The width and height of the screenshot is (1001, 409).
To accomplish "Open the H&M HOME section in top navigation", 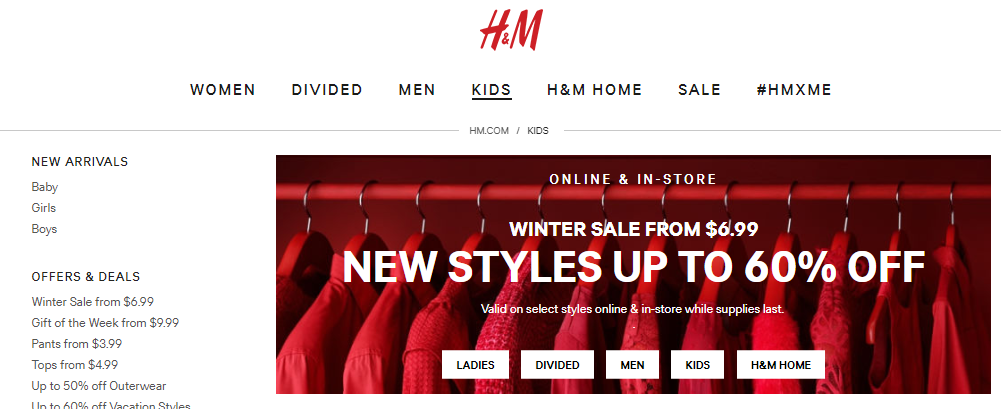I will 594,90.
